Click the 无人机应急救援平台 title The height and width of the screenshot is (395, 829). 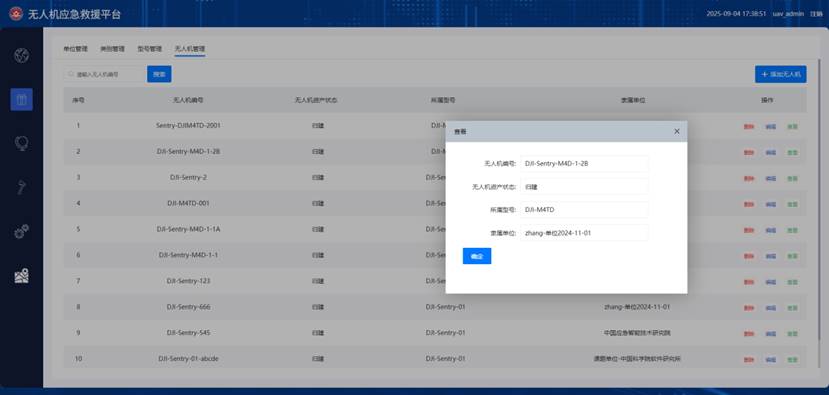point(75,14)
